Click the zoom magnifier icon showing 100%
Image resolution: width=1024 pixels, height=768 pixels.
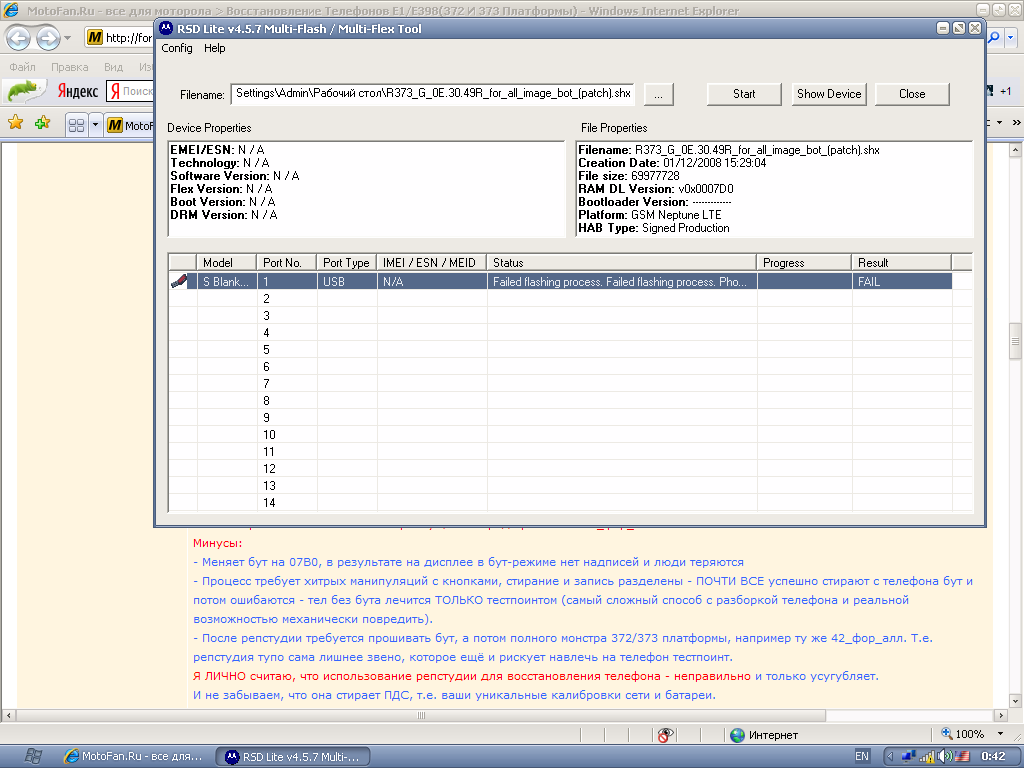946,733
